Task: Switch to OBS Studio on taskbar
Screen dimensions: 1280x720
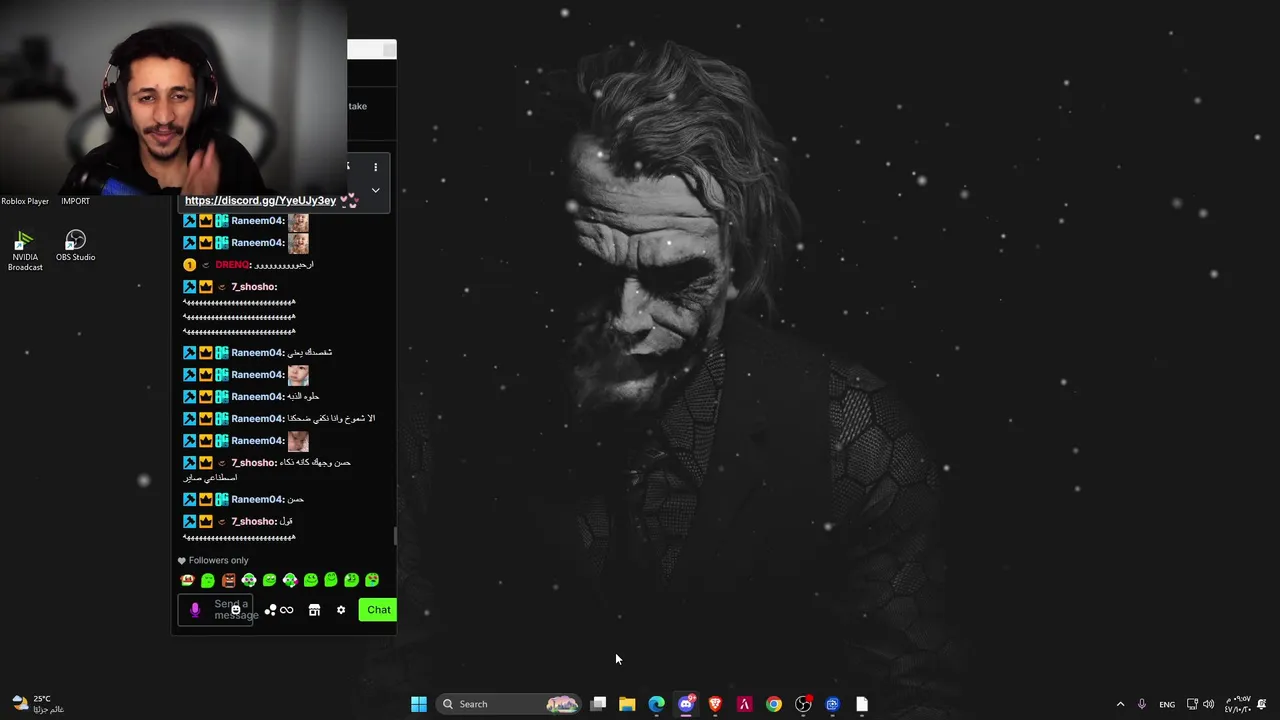Action: [x=803, y=704]
